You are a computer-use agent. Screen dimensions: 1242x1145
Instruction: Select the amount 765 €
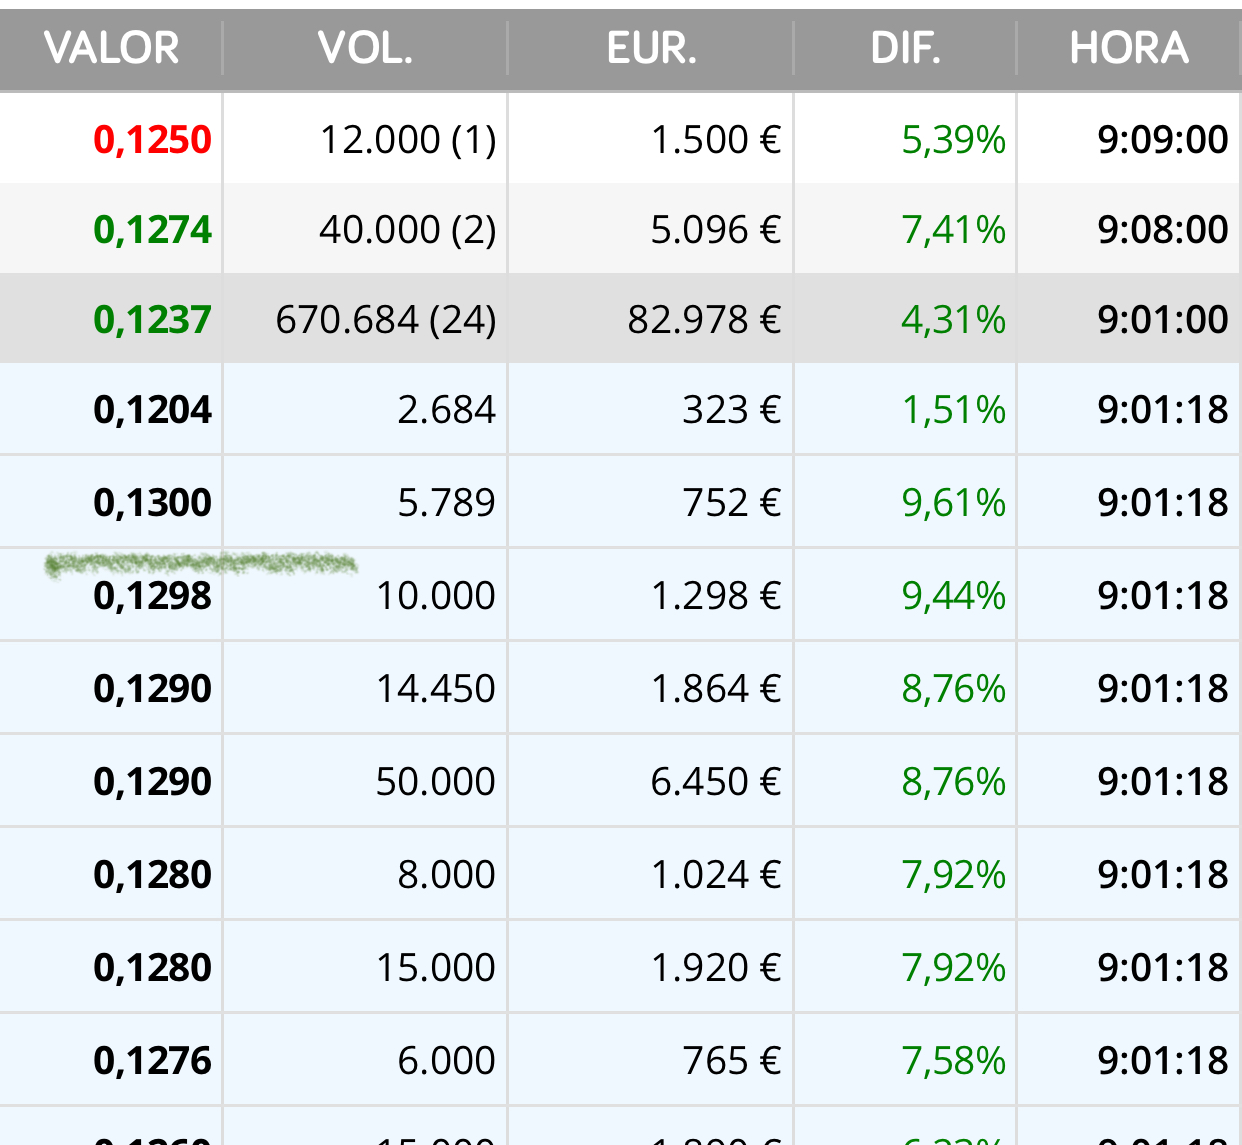(732, 1061)
